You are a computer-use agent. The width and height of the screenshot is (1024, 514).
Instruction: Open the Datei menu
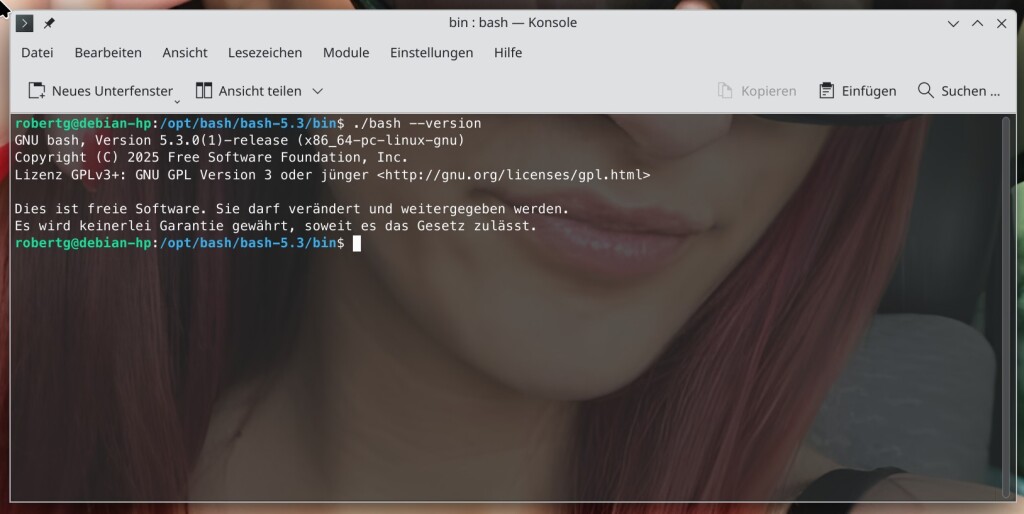[x=37, y=53]
